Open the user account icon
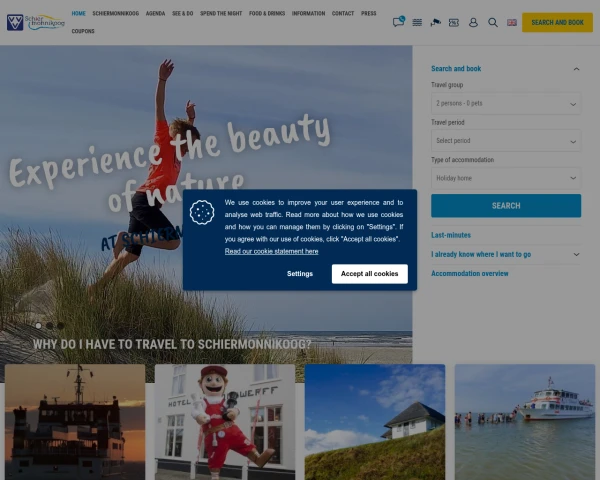600x480 pixels. [473, 22]
